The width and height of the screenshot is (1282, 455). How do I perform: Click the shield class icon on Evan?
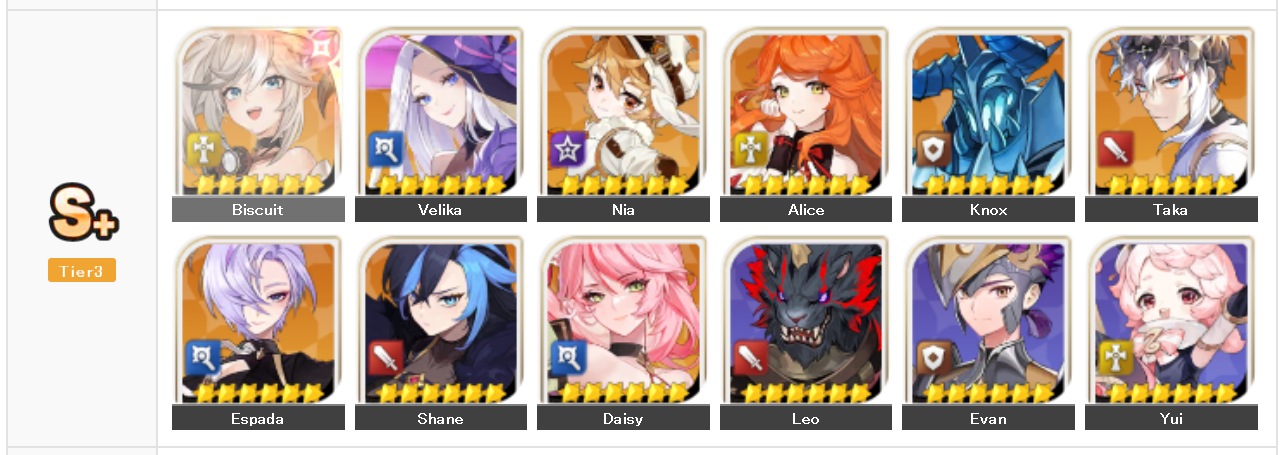point(932,358)
